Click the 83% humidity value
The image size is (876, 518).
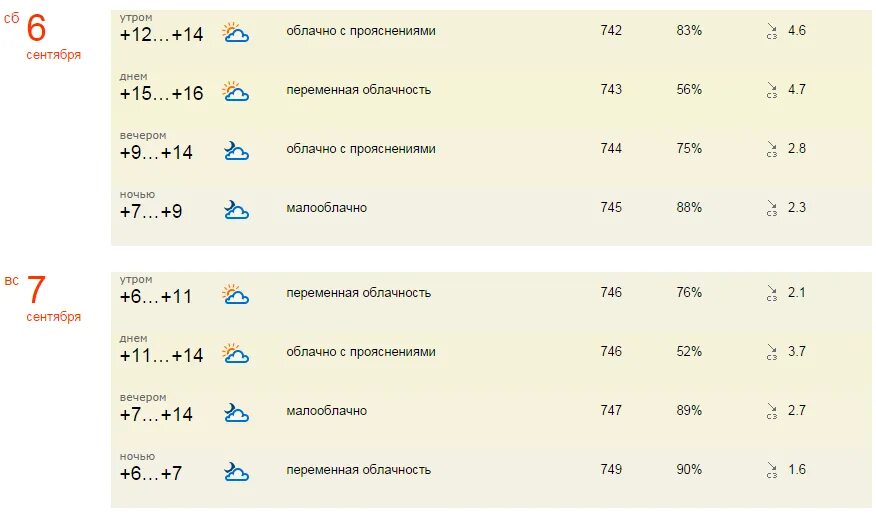coord(689,30)
